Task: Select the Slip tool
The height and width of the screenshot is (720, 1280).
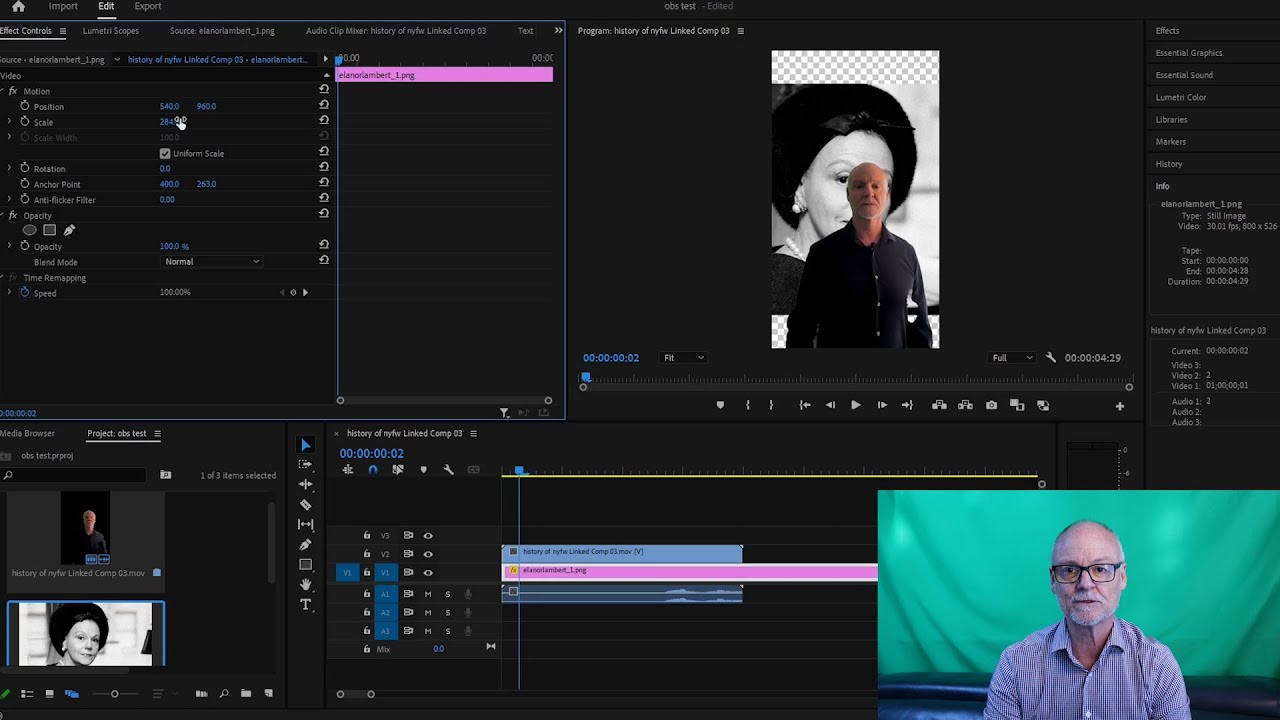Action: pyautogui.click(x=306, y=524)
